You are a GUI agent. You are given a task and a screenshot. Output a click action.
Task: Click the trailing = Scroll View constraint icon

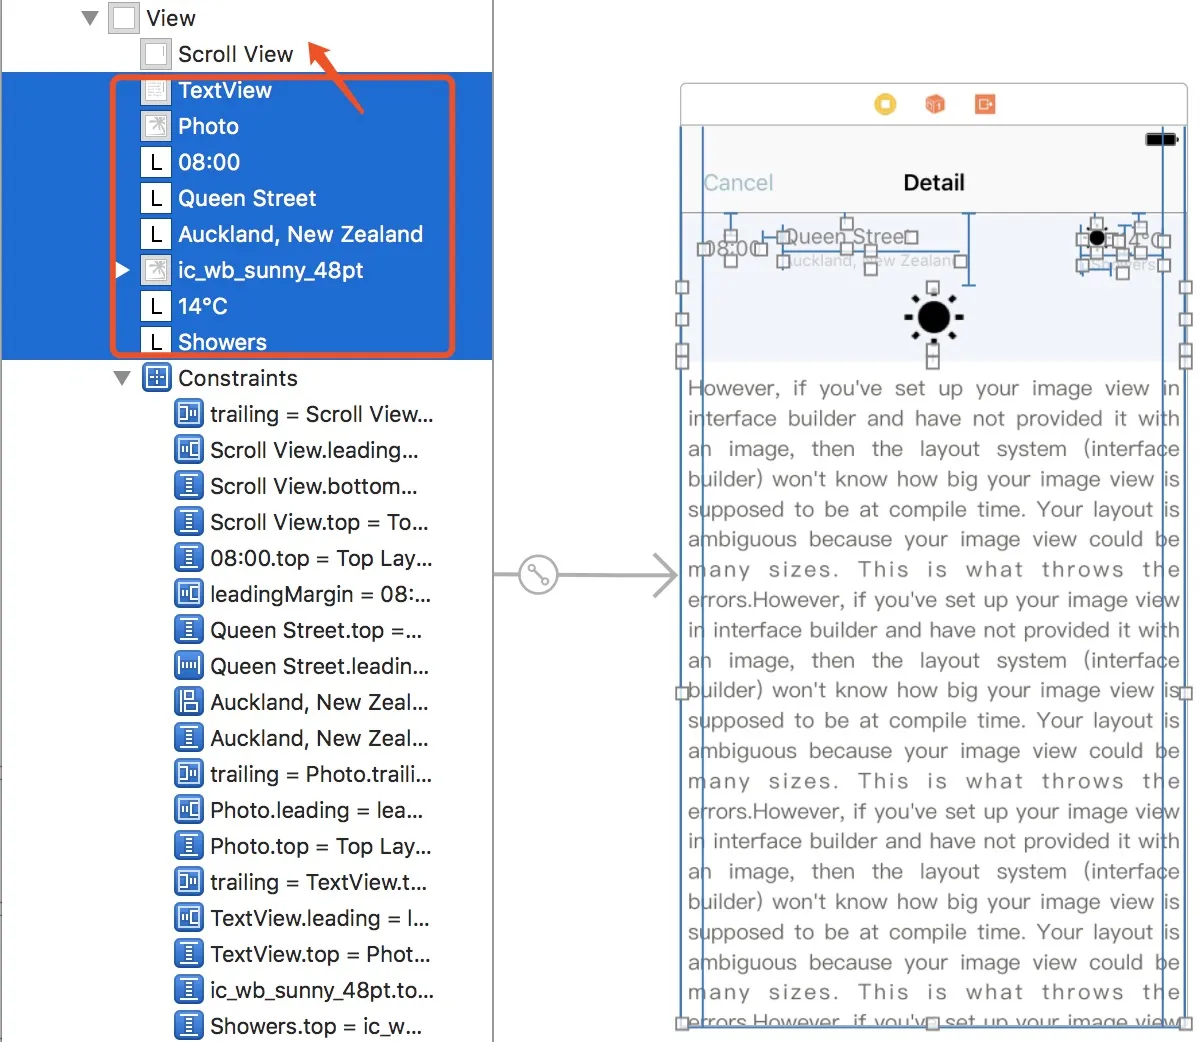pyautogui.click(x=189, y=414)
